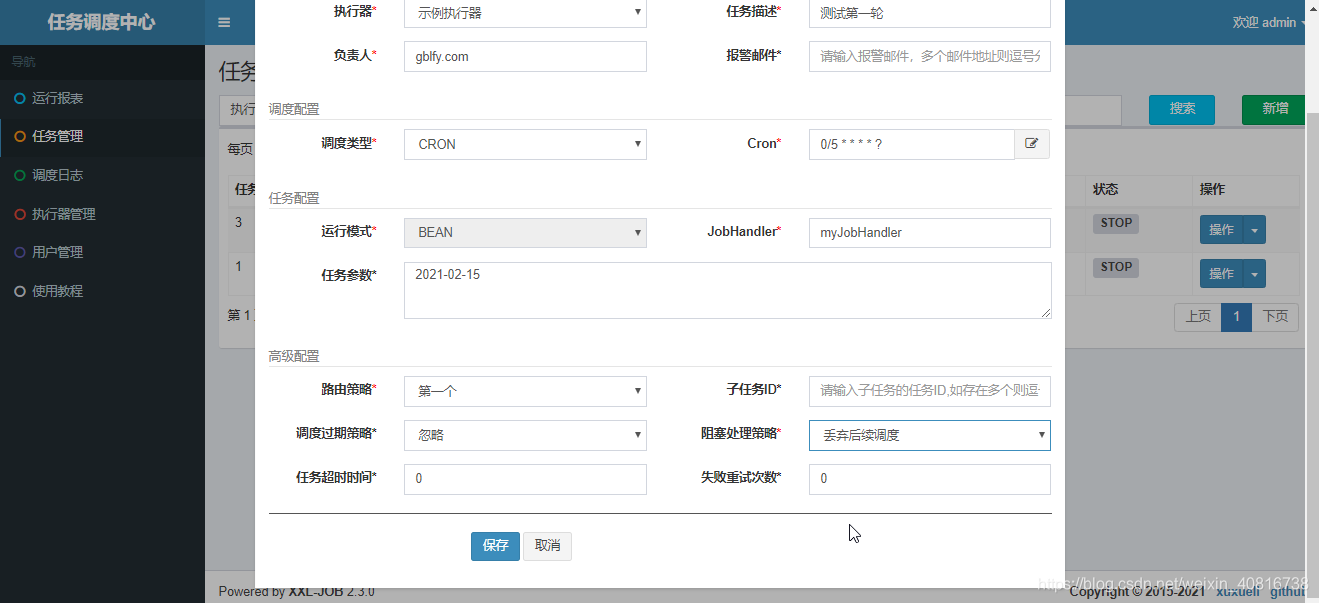Click the 取消 button
Screen dimensions: 1319x603
[x=547, y=546]
